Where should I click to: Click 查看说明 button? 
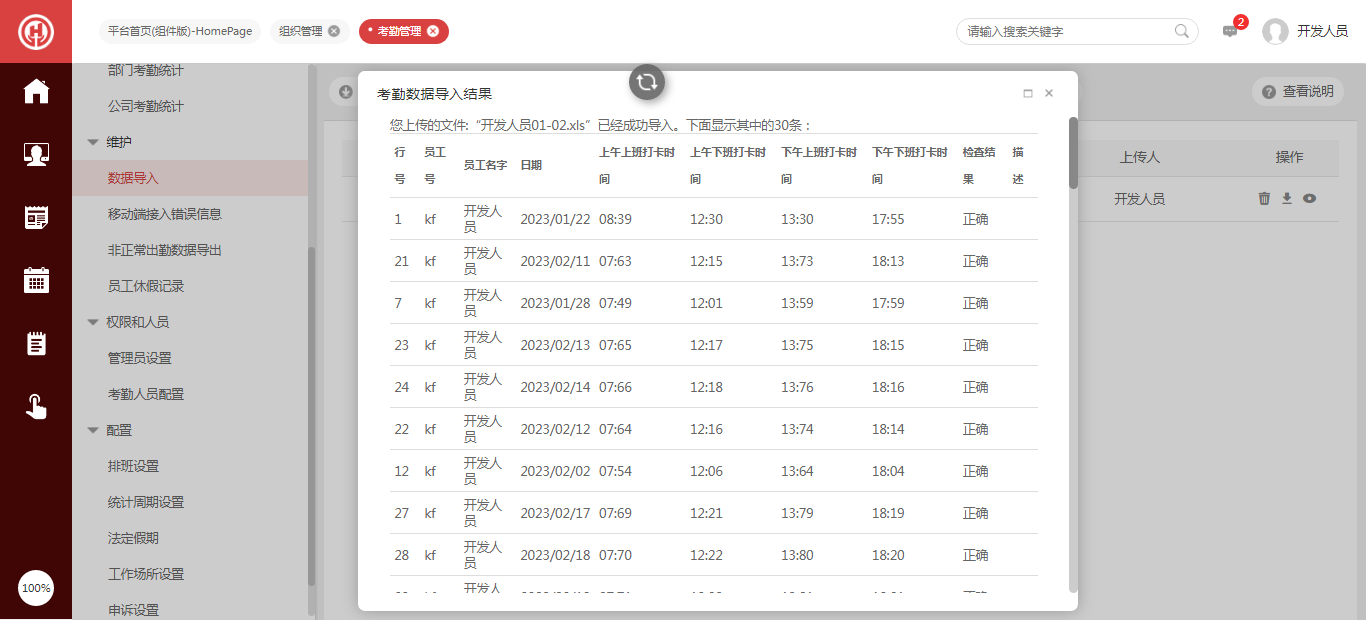(x=1297, y=92)
